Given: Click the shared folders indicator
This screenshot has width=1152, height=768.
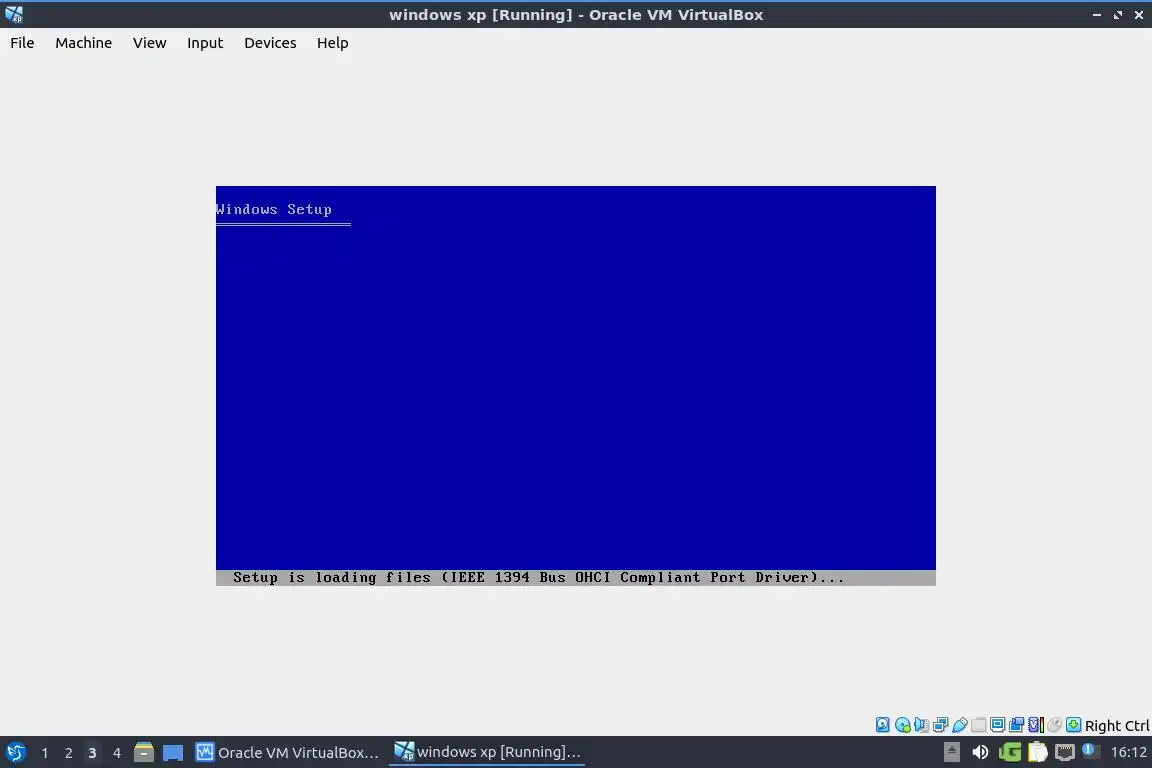Looking at the screenshot, I should point(979,725).
